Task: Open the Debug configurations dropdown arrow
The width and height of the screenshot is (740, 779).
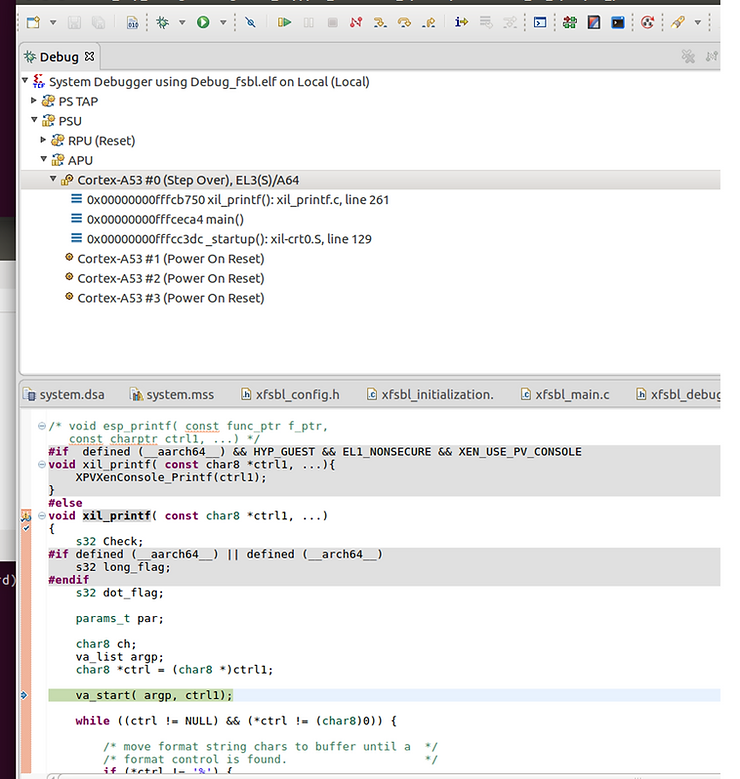Action: [x=182, y=22]
